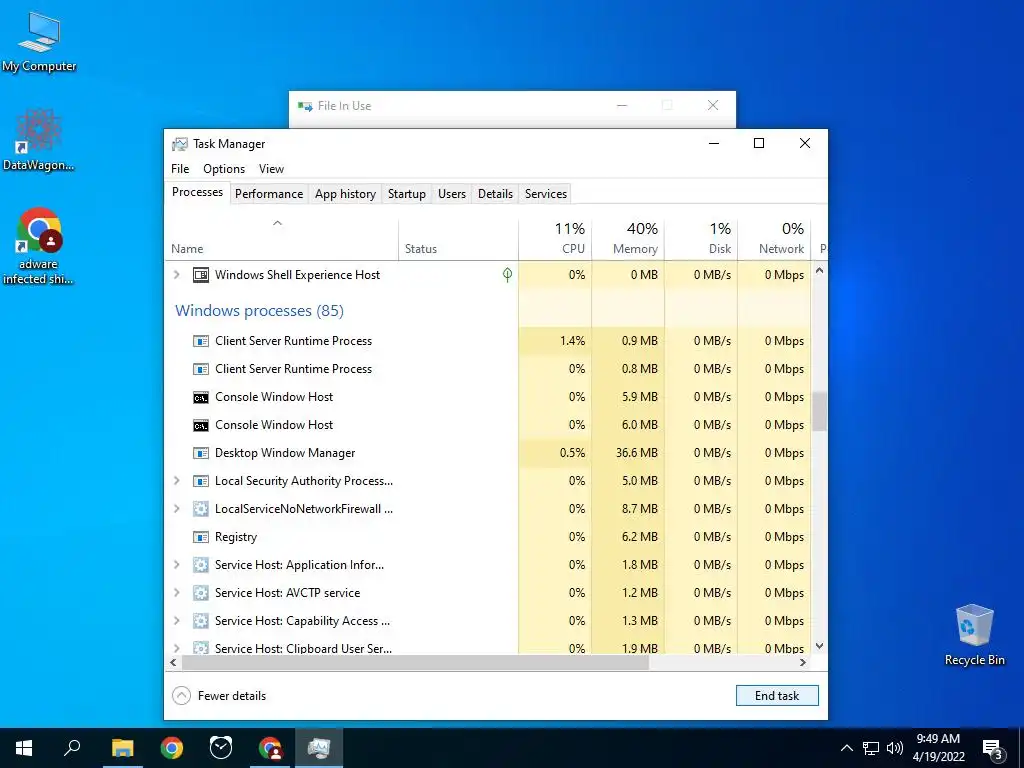Image resolution: width=1024 pixels, height=768 pixels.
Task: Expand Service Host: Capability Access row
Action: tap(176, 621)
